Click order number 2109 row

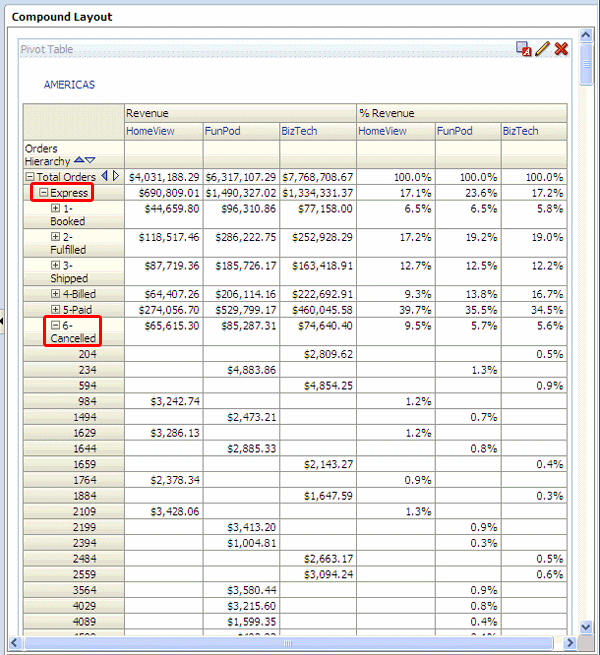point(85,511)
